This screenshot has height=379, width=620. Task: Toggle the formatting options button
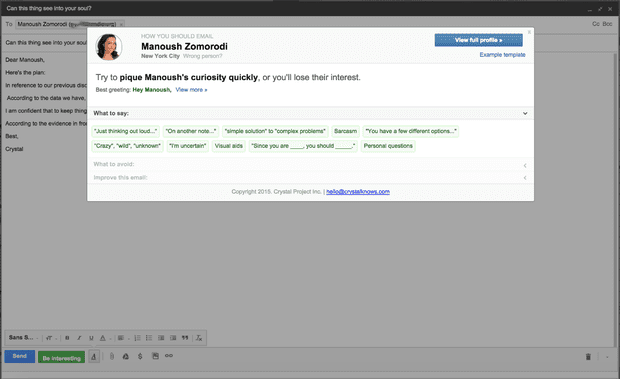tap(94, 356)
